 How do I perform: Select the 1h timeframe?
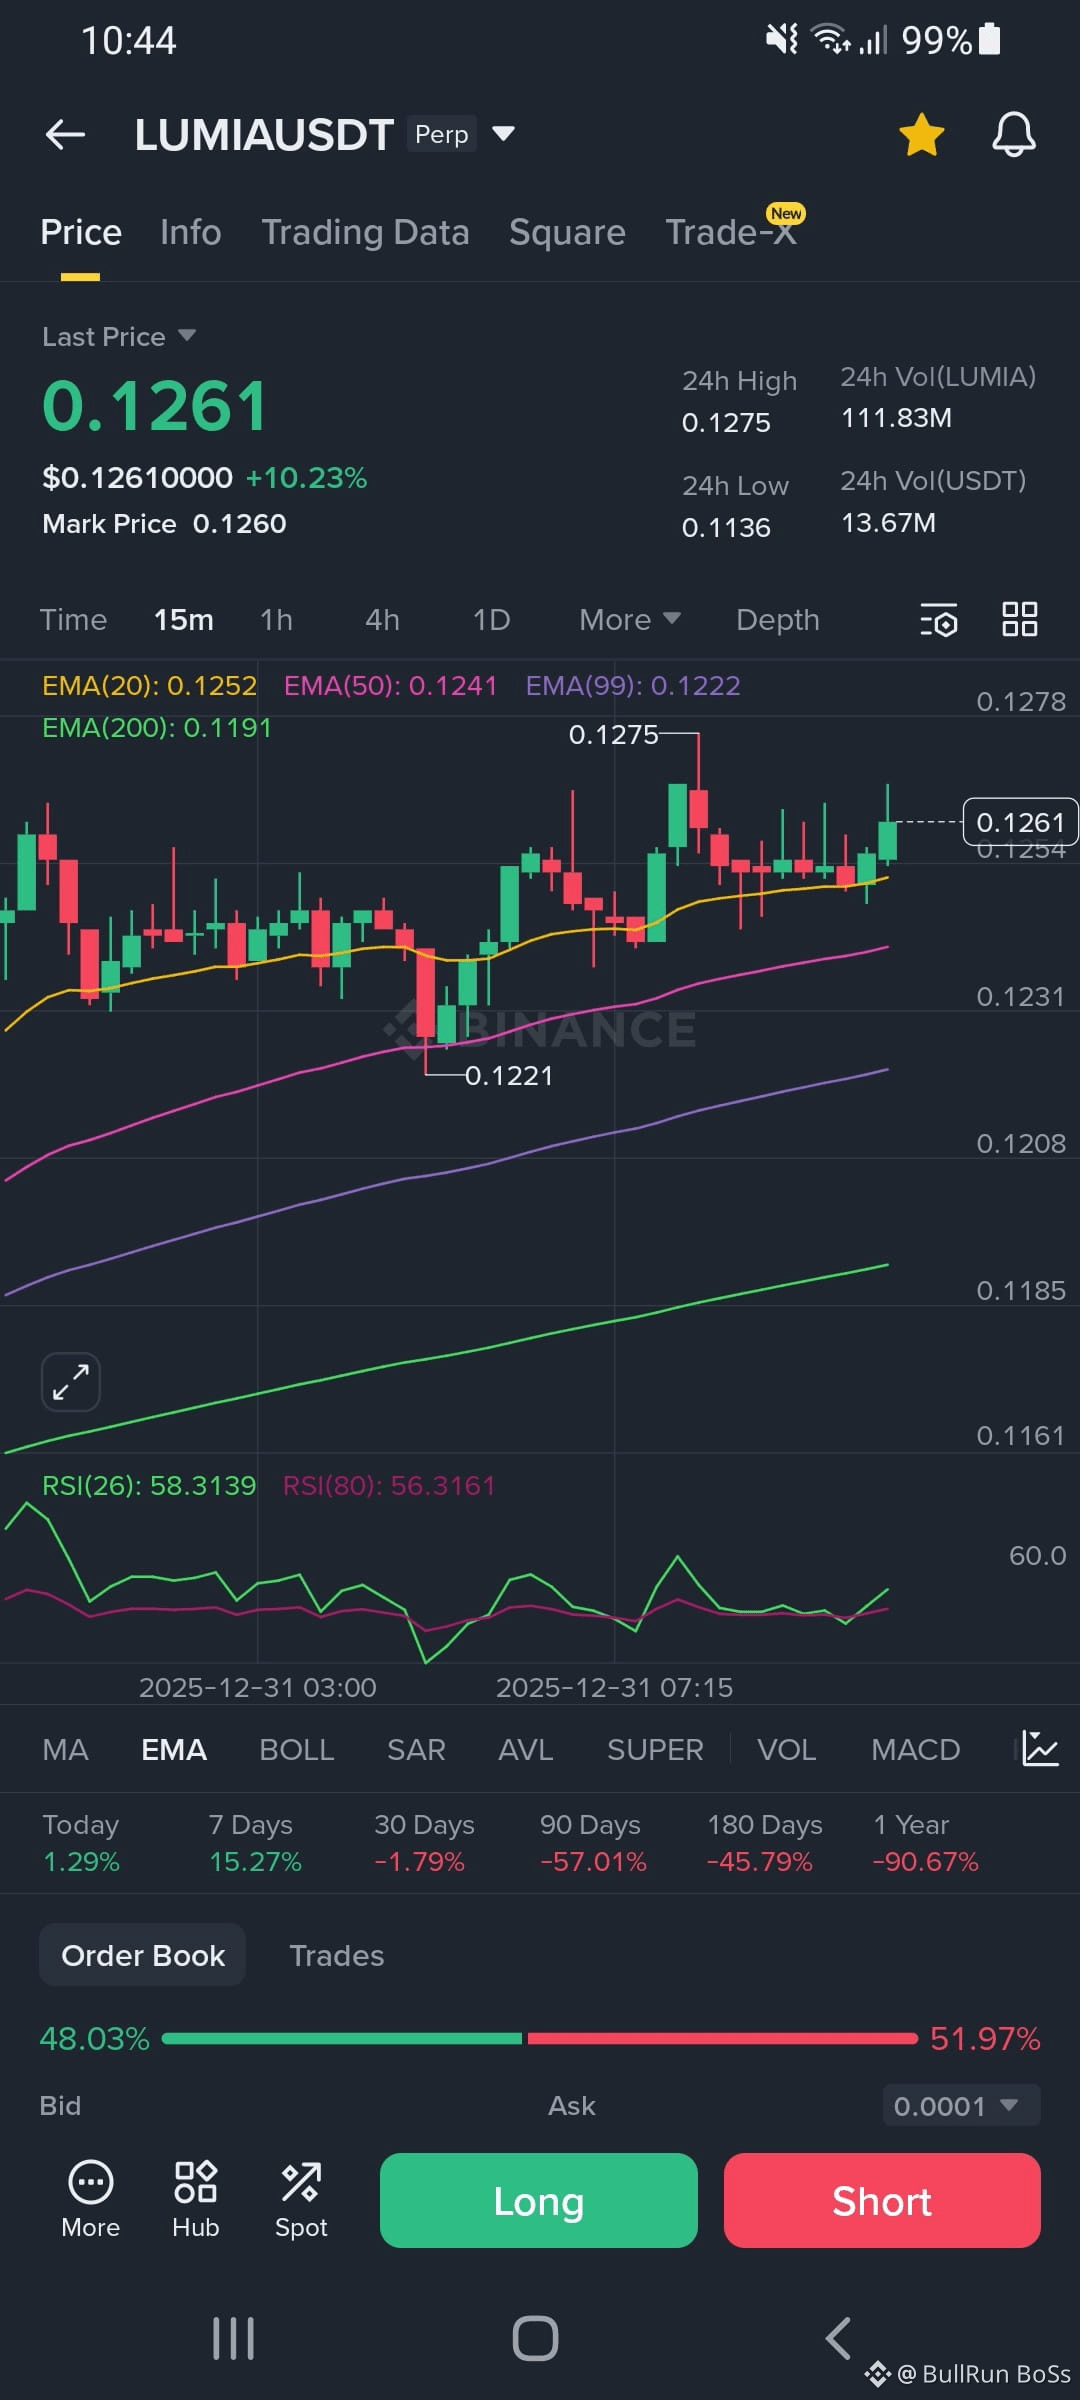tap(277, 620)
